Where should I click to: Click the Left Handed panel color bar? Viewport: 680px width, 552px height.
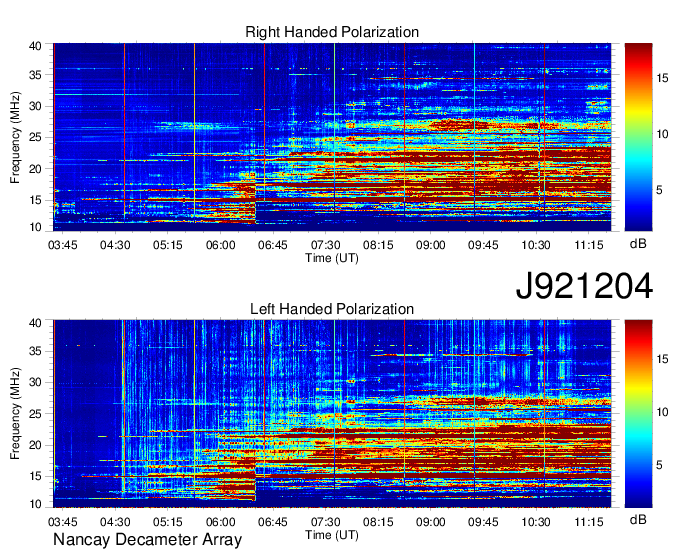point(638,414)
